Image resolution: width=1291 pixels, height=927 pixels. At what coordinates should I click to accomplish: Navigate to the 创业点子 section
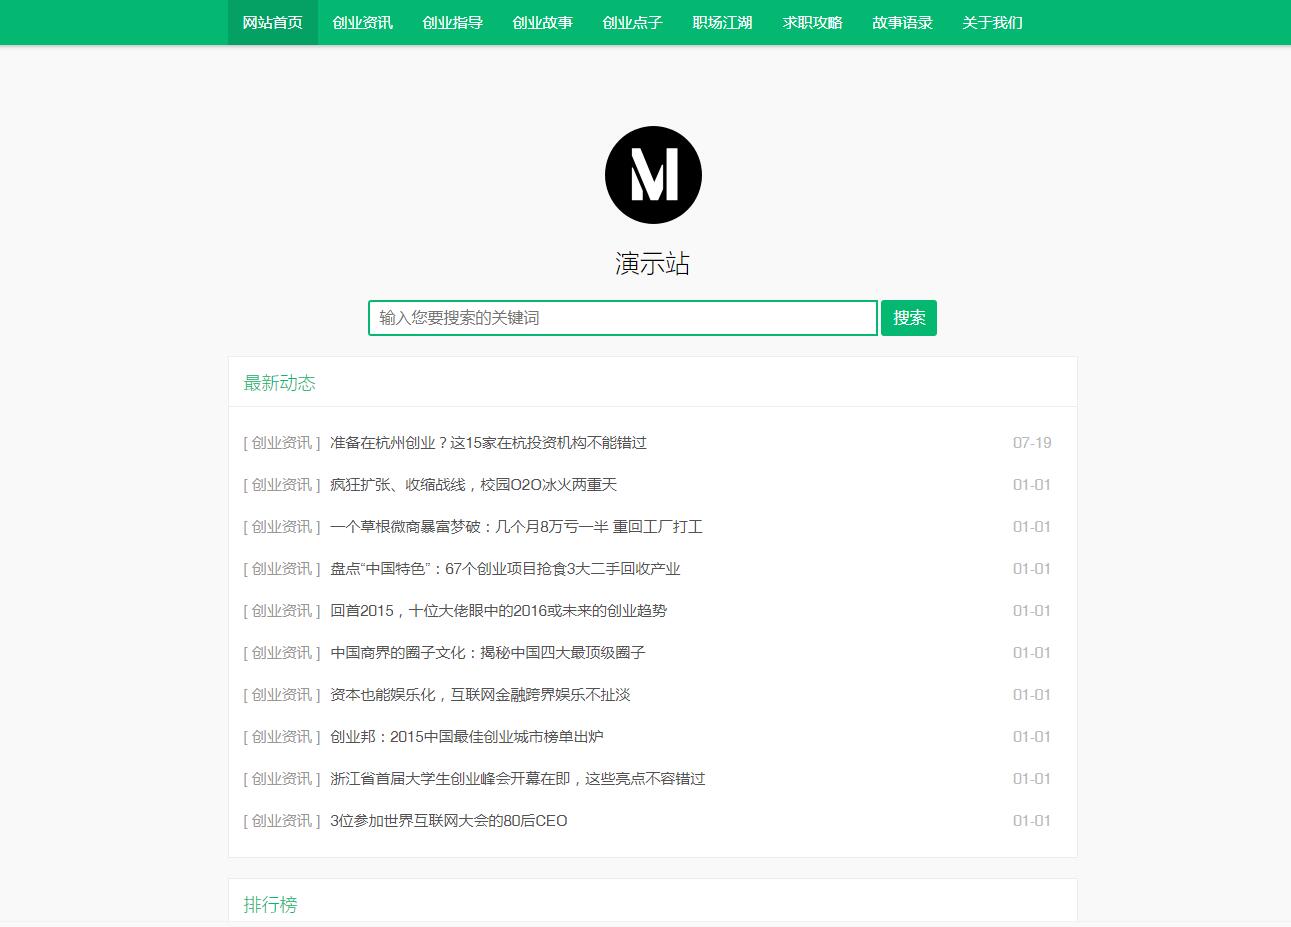coord(631,22)
